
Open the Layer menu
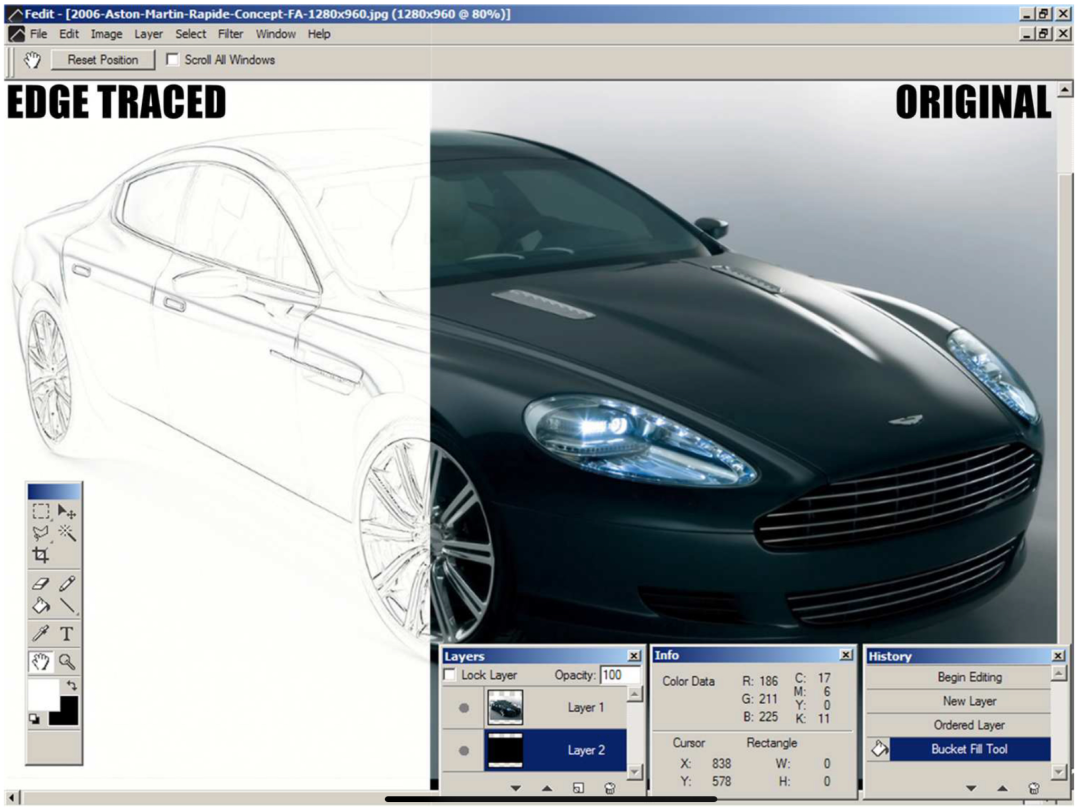tap(148, 34)
